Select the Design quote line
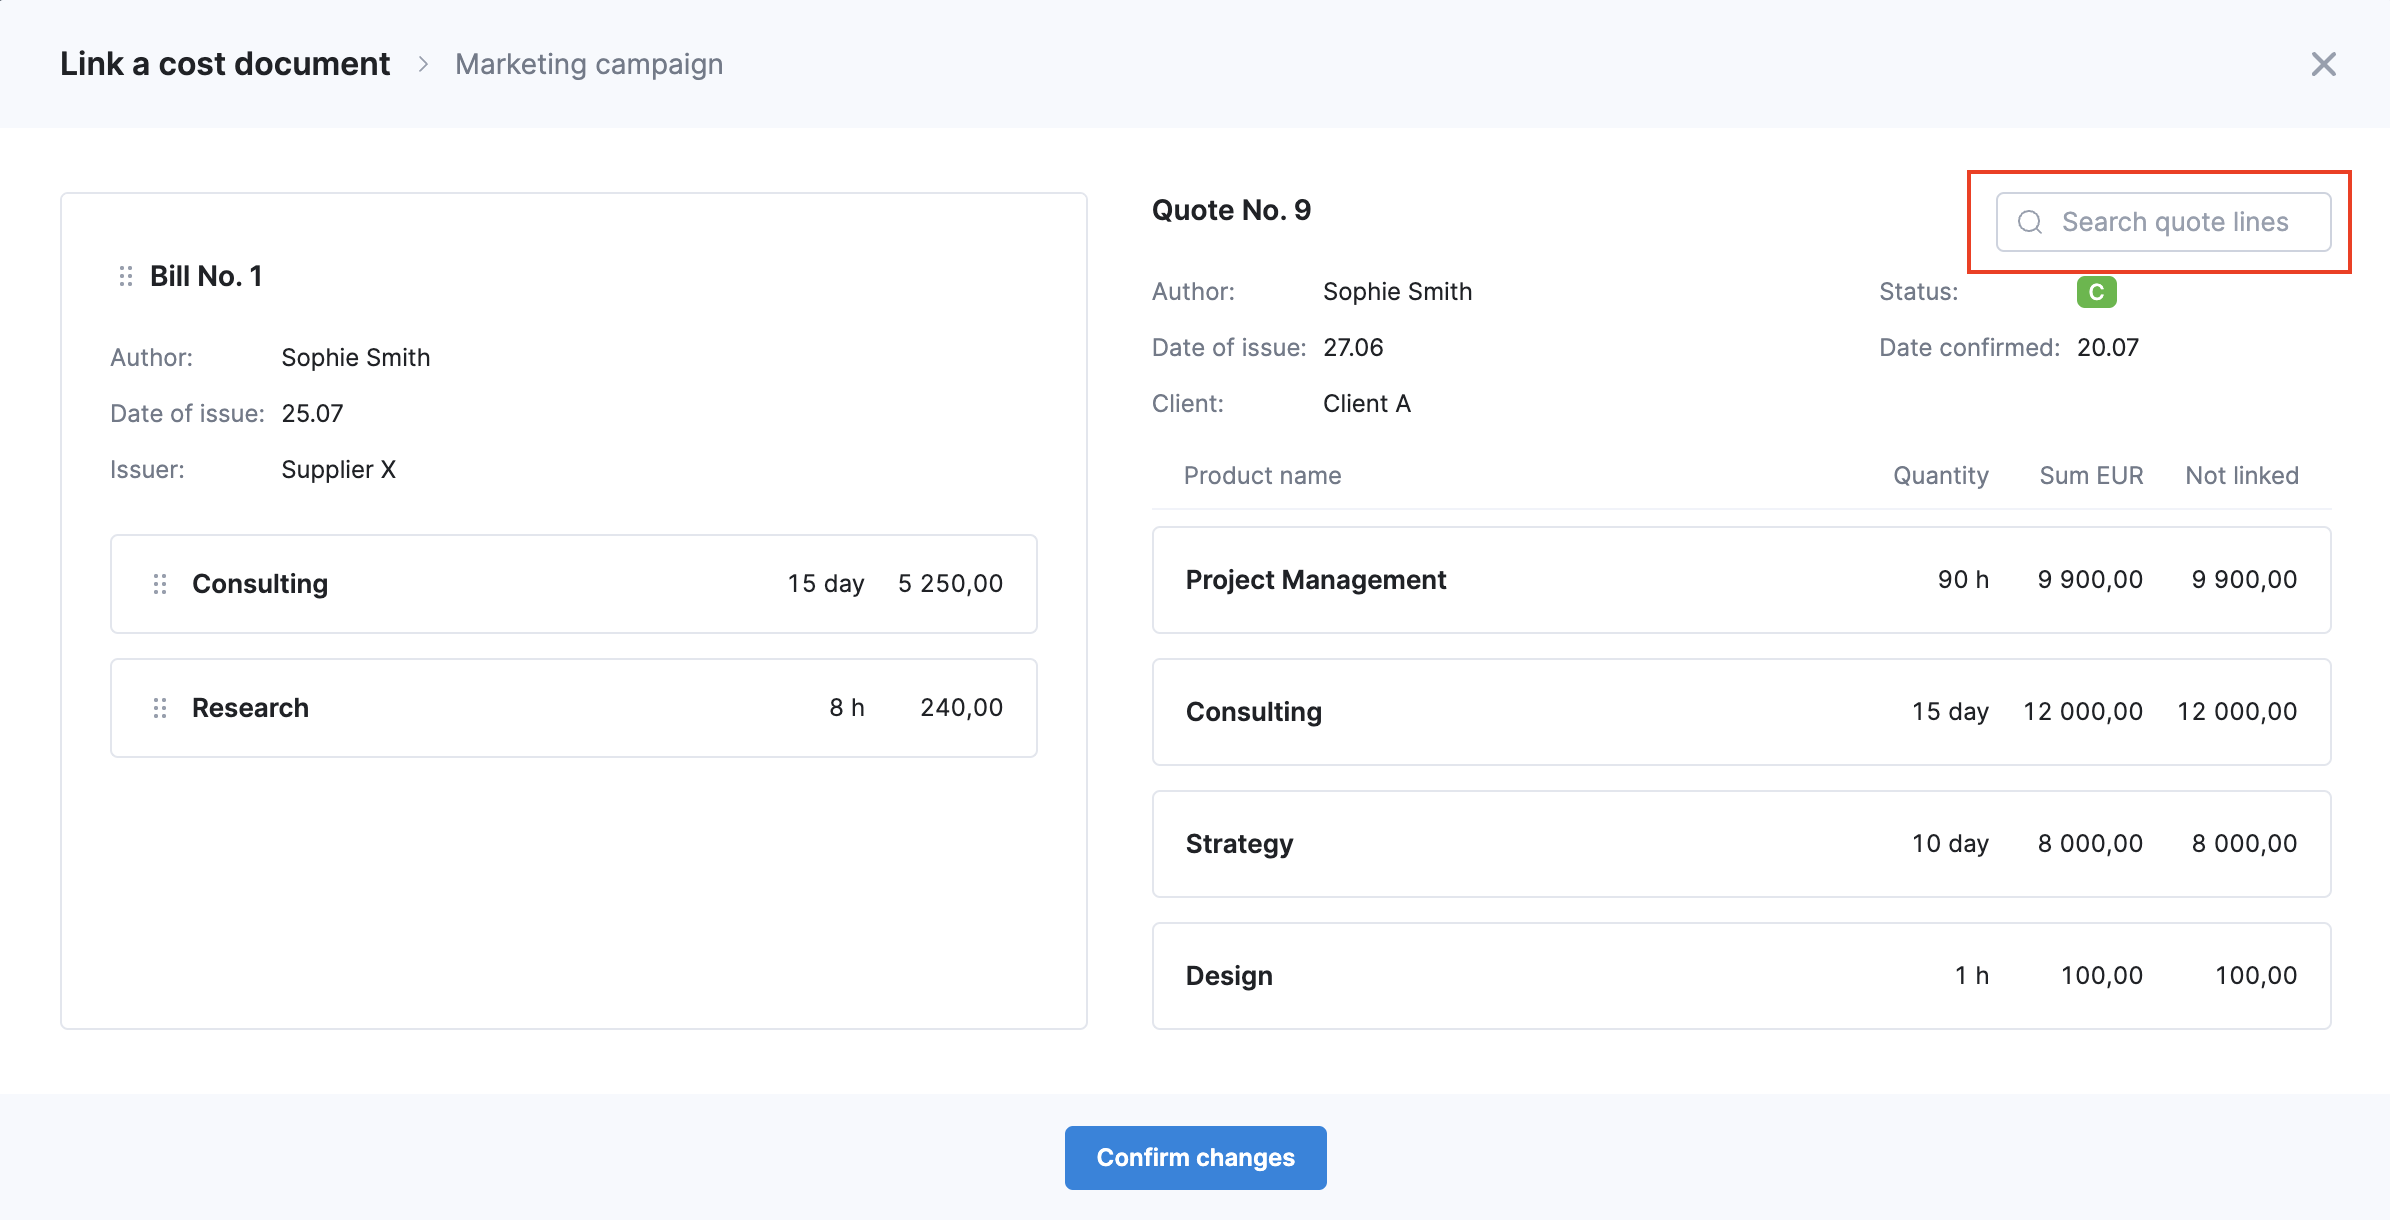2390x1220 pixels. [x=1741, y=976]
